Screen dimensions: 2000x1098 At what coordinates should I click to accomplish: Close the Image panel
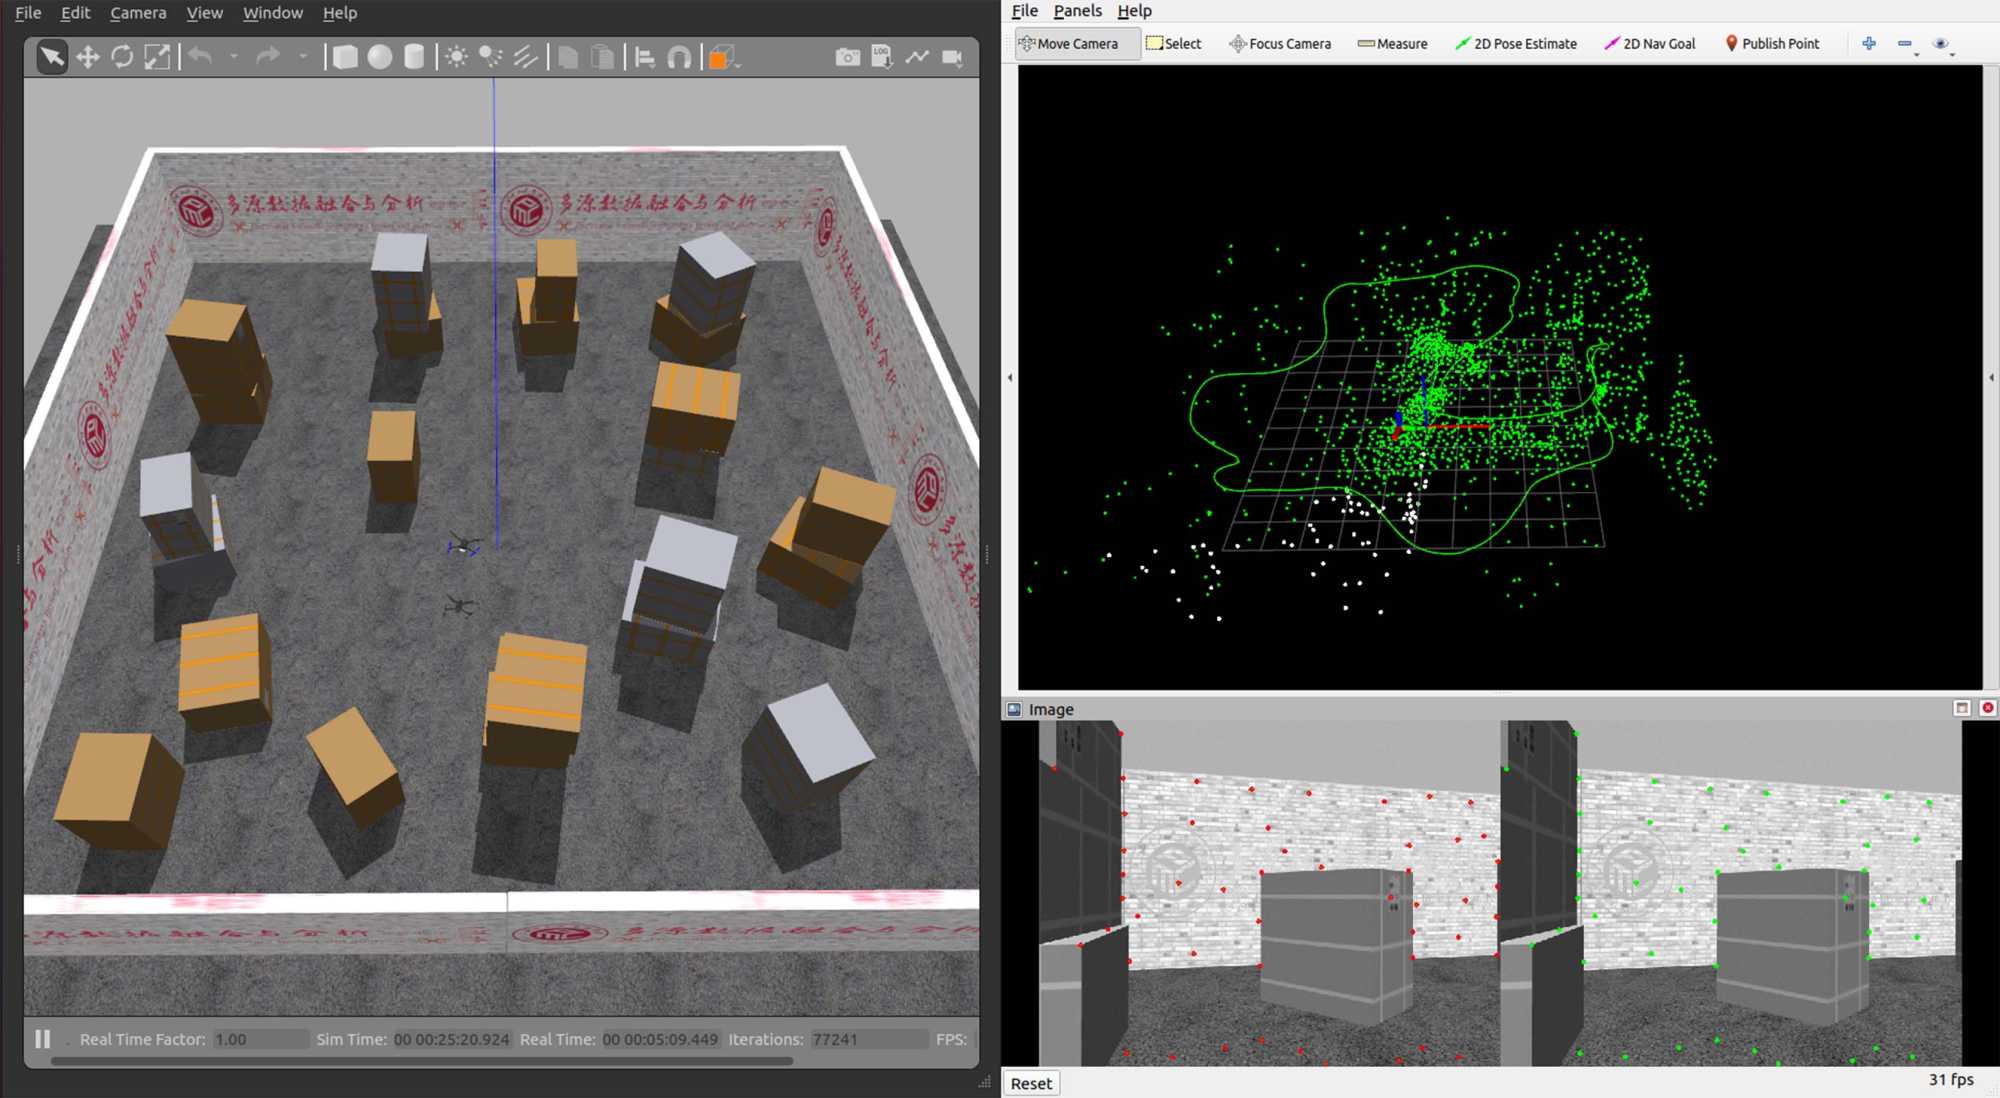point(1988,708)
